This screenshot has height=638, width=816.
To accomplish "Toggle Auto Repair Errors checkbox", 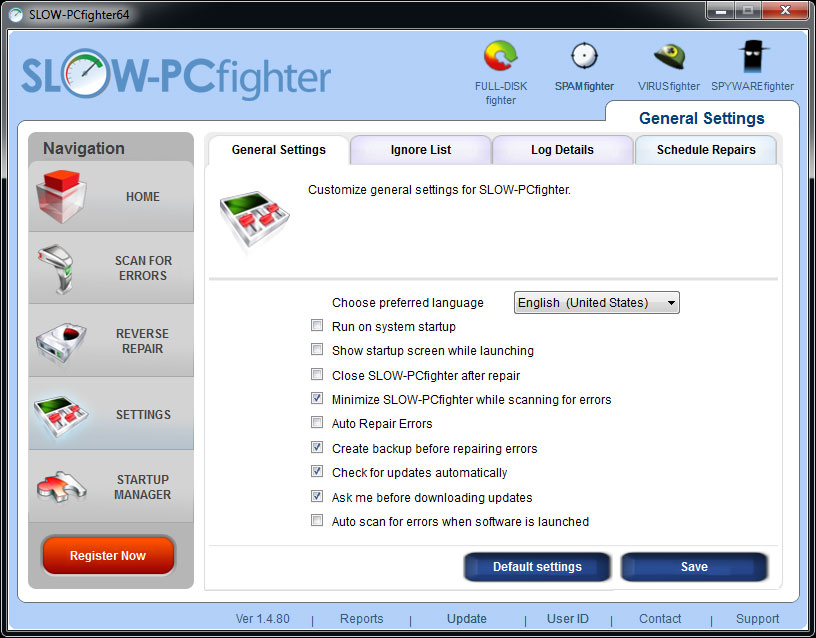I will pos(317,422).
